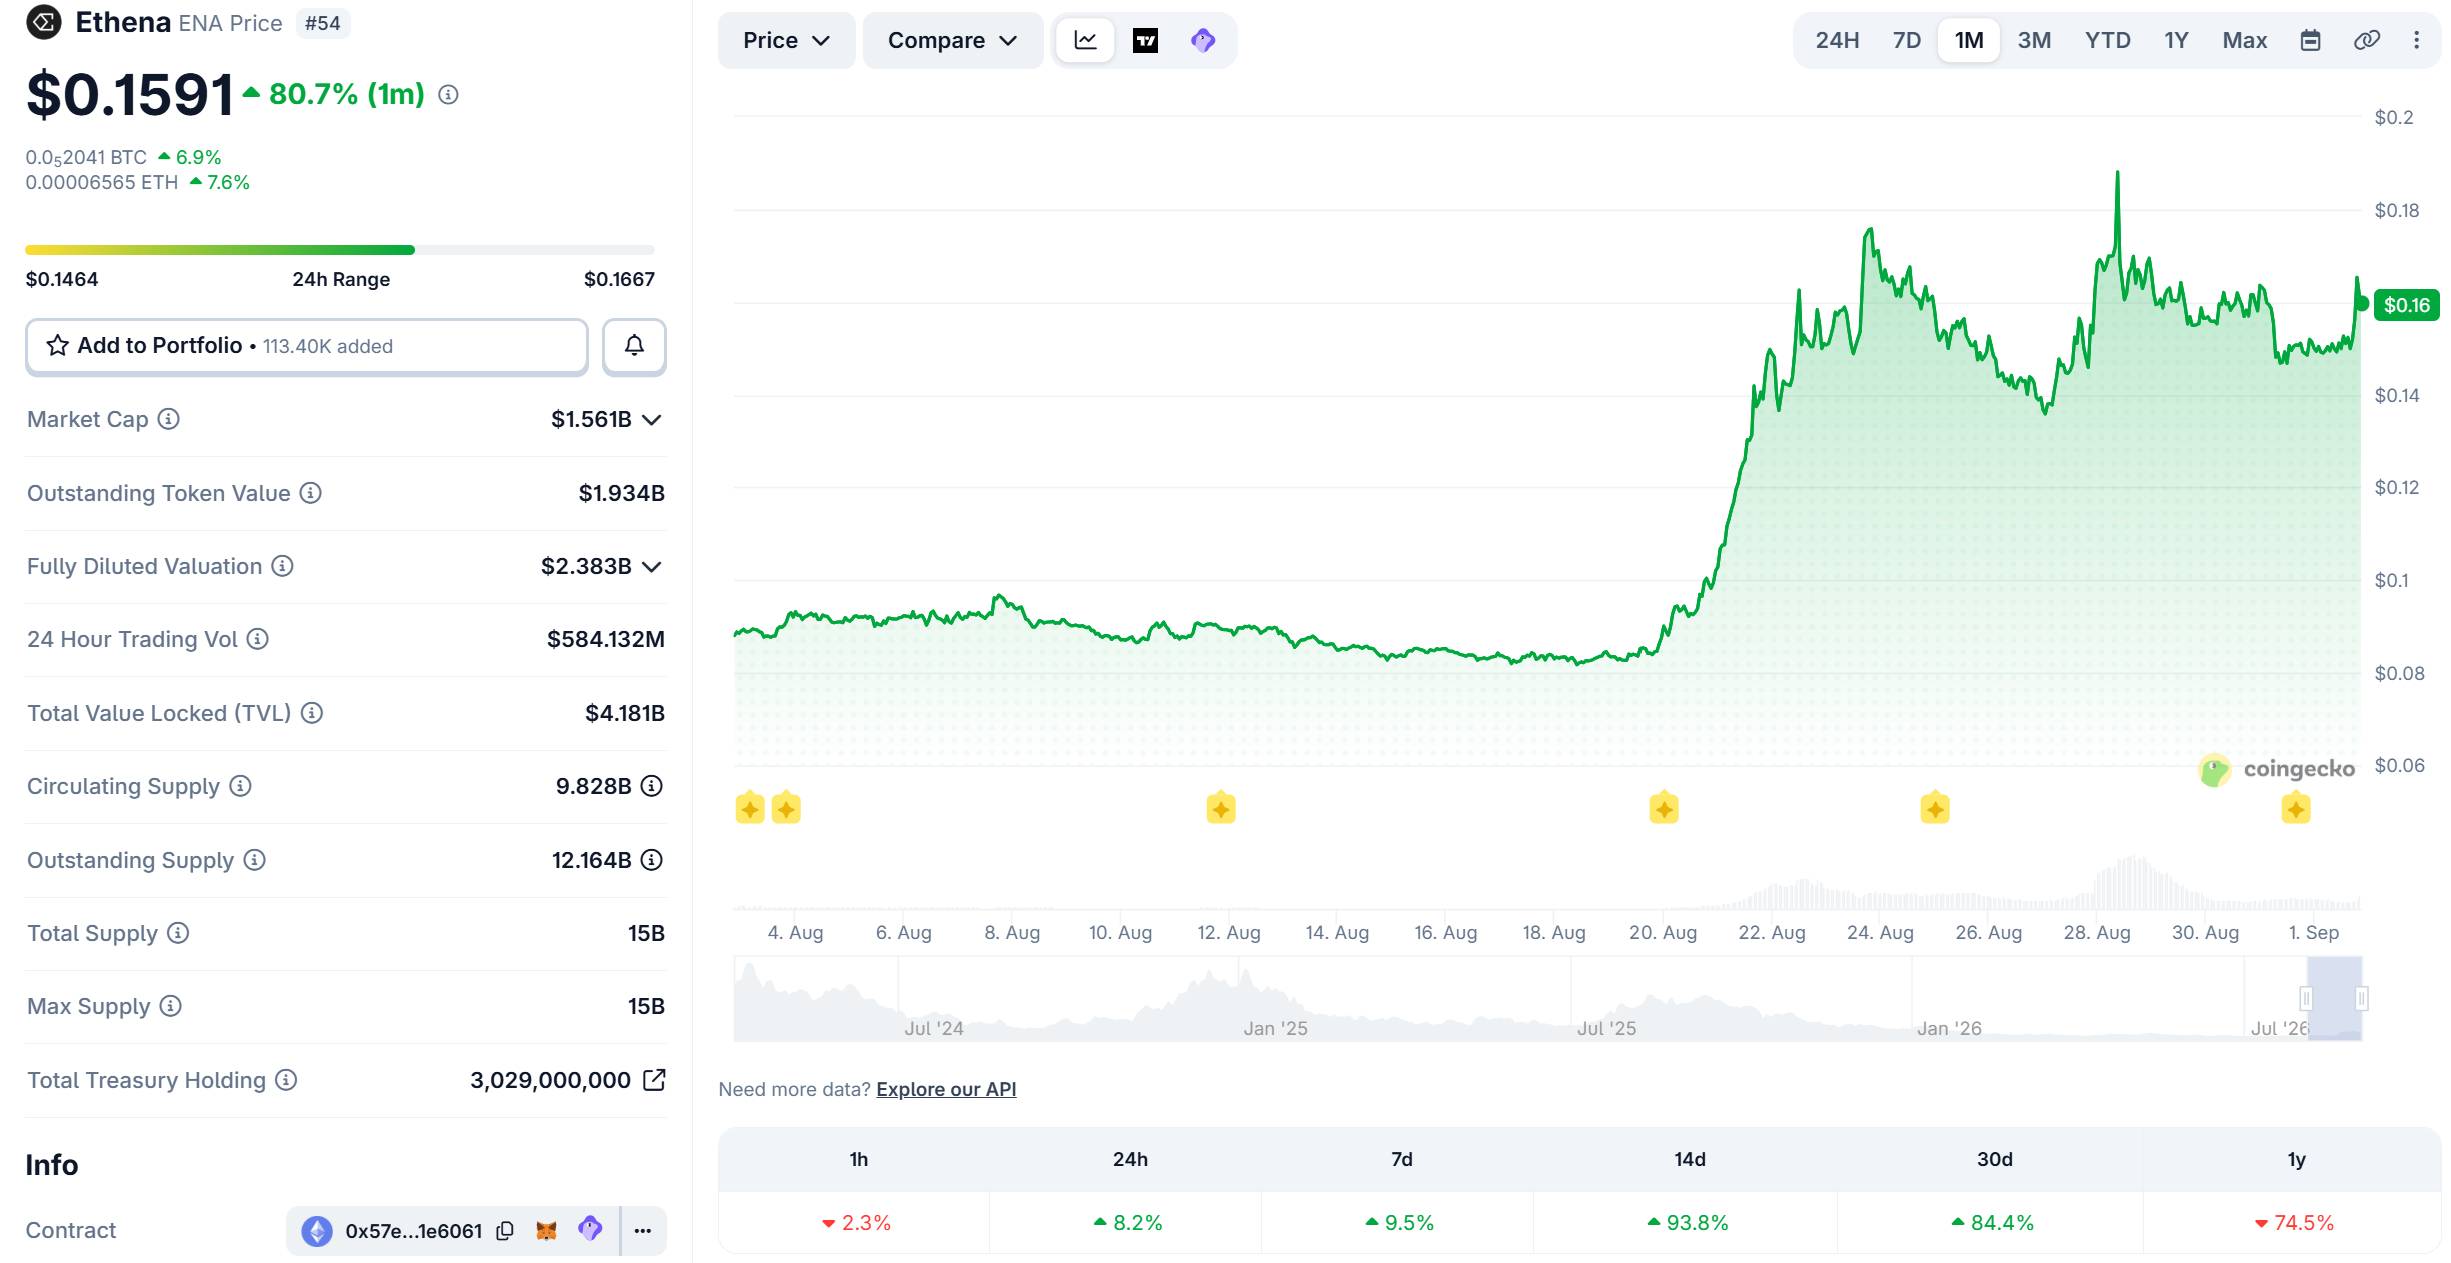The height and width of the screenshot is (1263, 2451).
Task: Open the price change info icon
Action: (449, 95)
